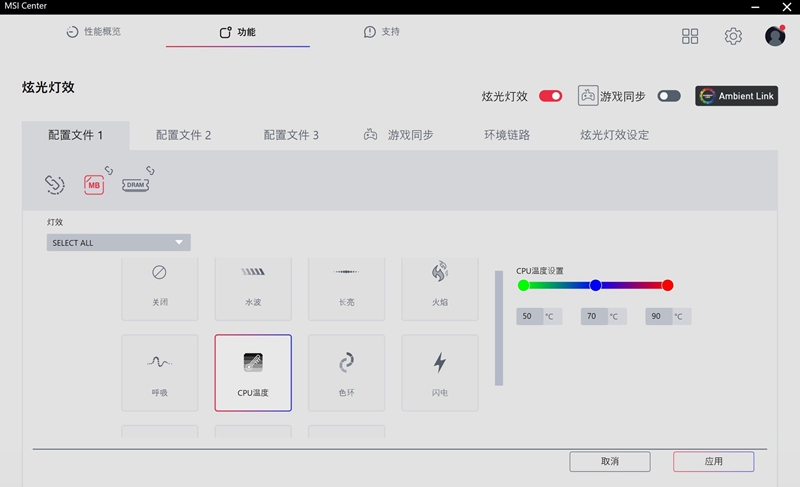Turn off lighting with 关闭 effect tile
Viewport: 800px width, 487px height.
(x=159, y=284)
